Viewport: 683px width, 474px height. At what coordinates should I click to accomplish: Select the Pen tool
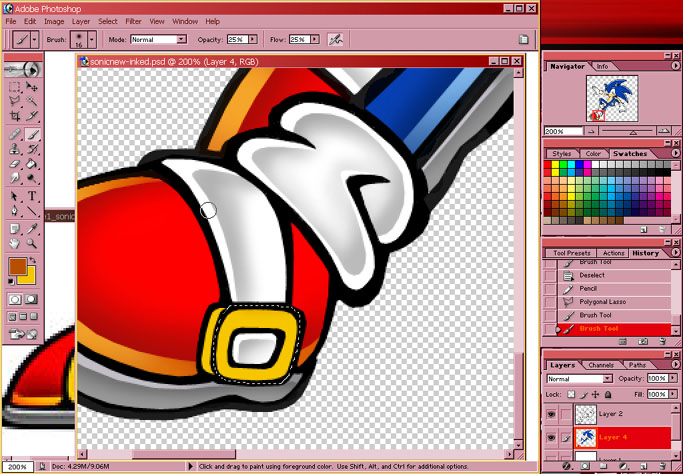tap(15, 211)
